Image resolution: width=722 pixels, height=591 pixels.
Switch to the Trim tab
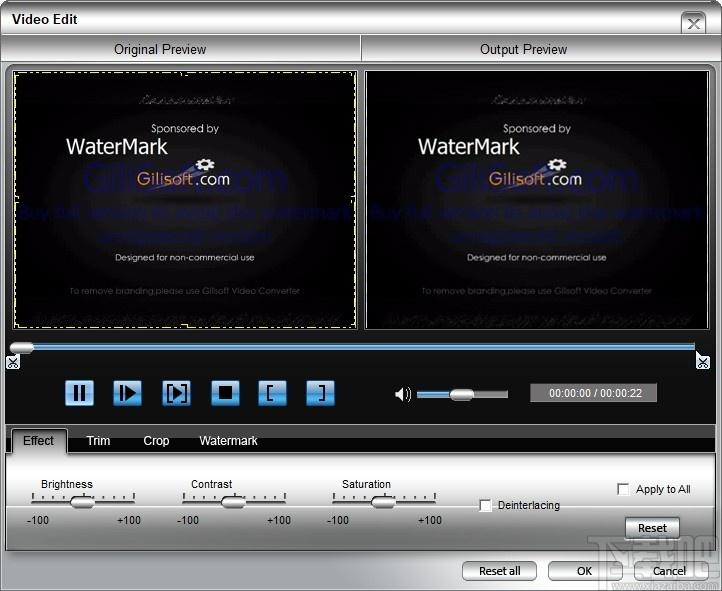(98, 441)
